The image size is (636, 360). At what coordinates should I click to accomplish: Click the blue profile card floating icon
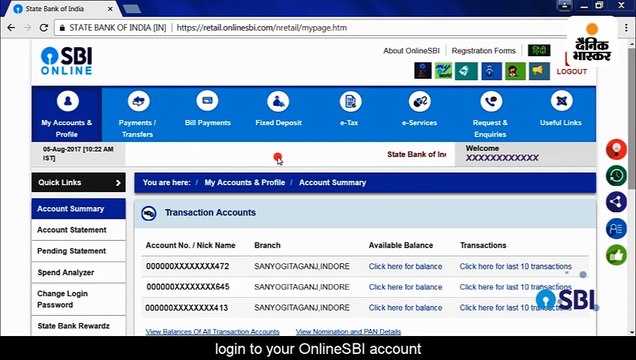pyautogui.click(x=616, y=229)
